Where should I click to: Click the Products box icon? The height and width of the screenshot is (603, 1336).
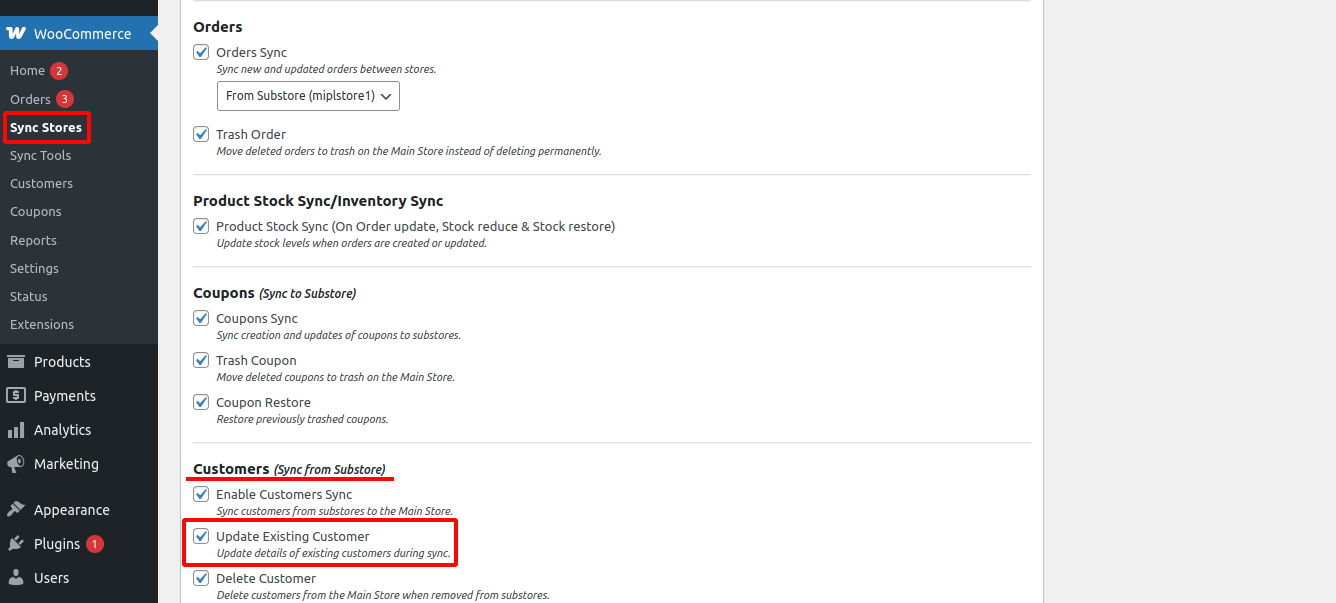click(16, 362)
